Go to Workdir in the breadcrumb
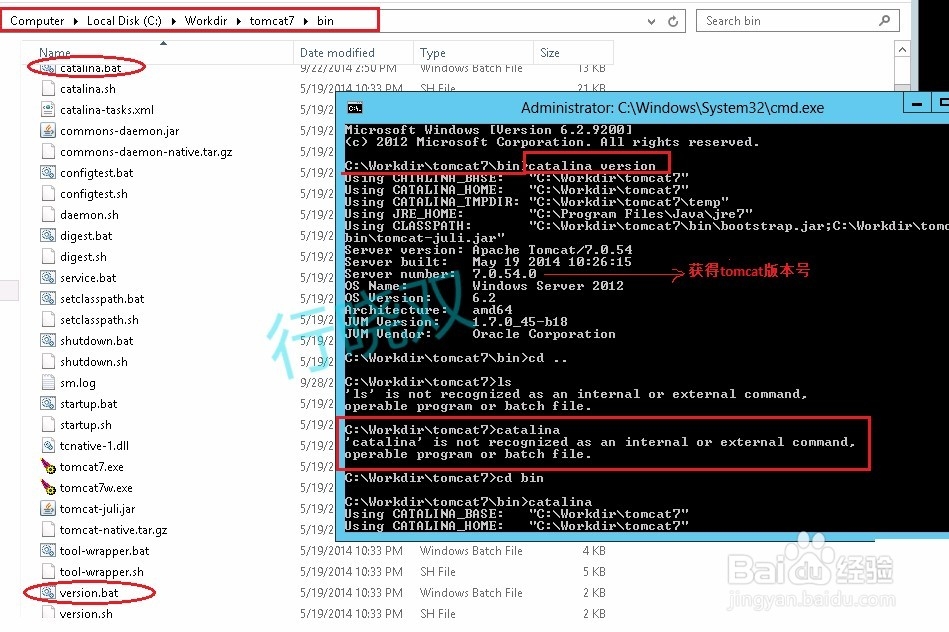This screenshot has width=949, height=632. click(206, 21)
